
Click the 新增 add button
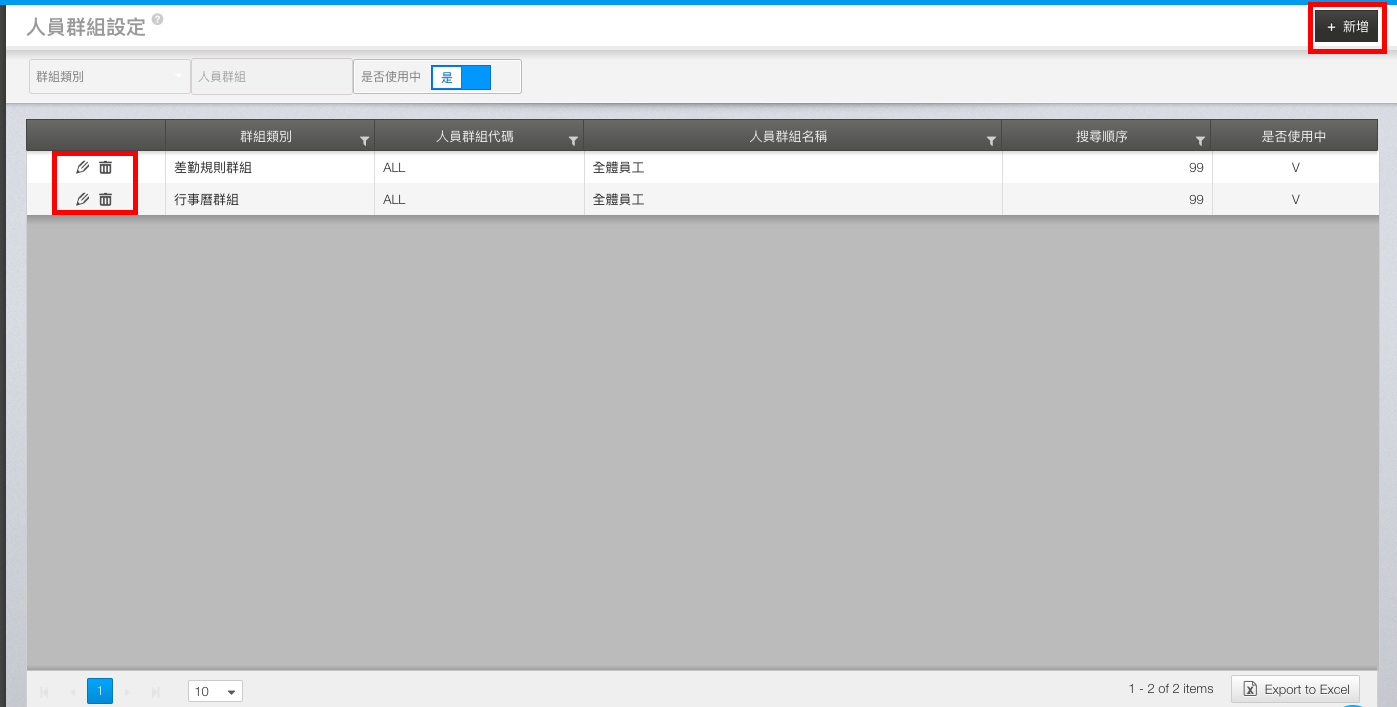1347,27
